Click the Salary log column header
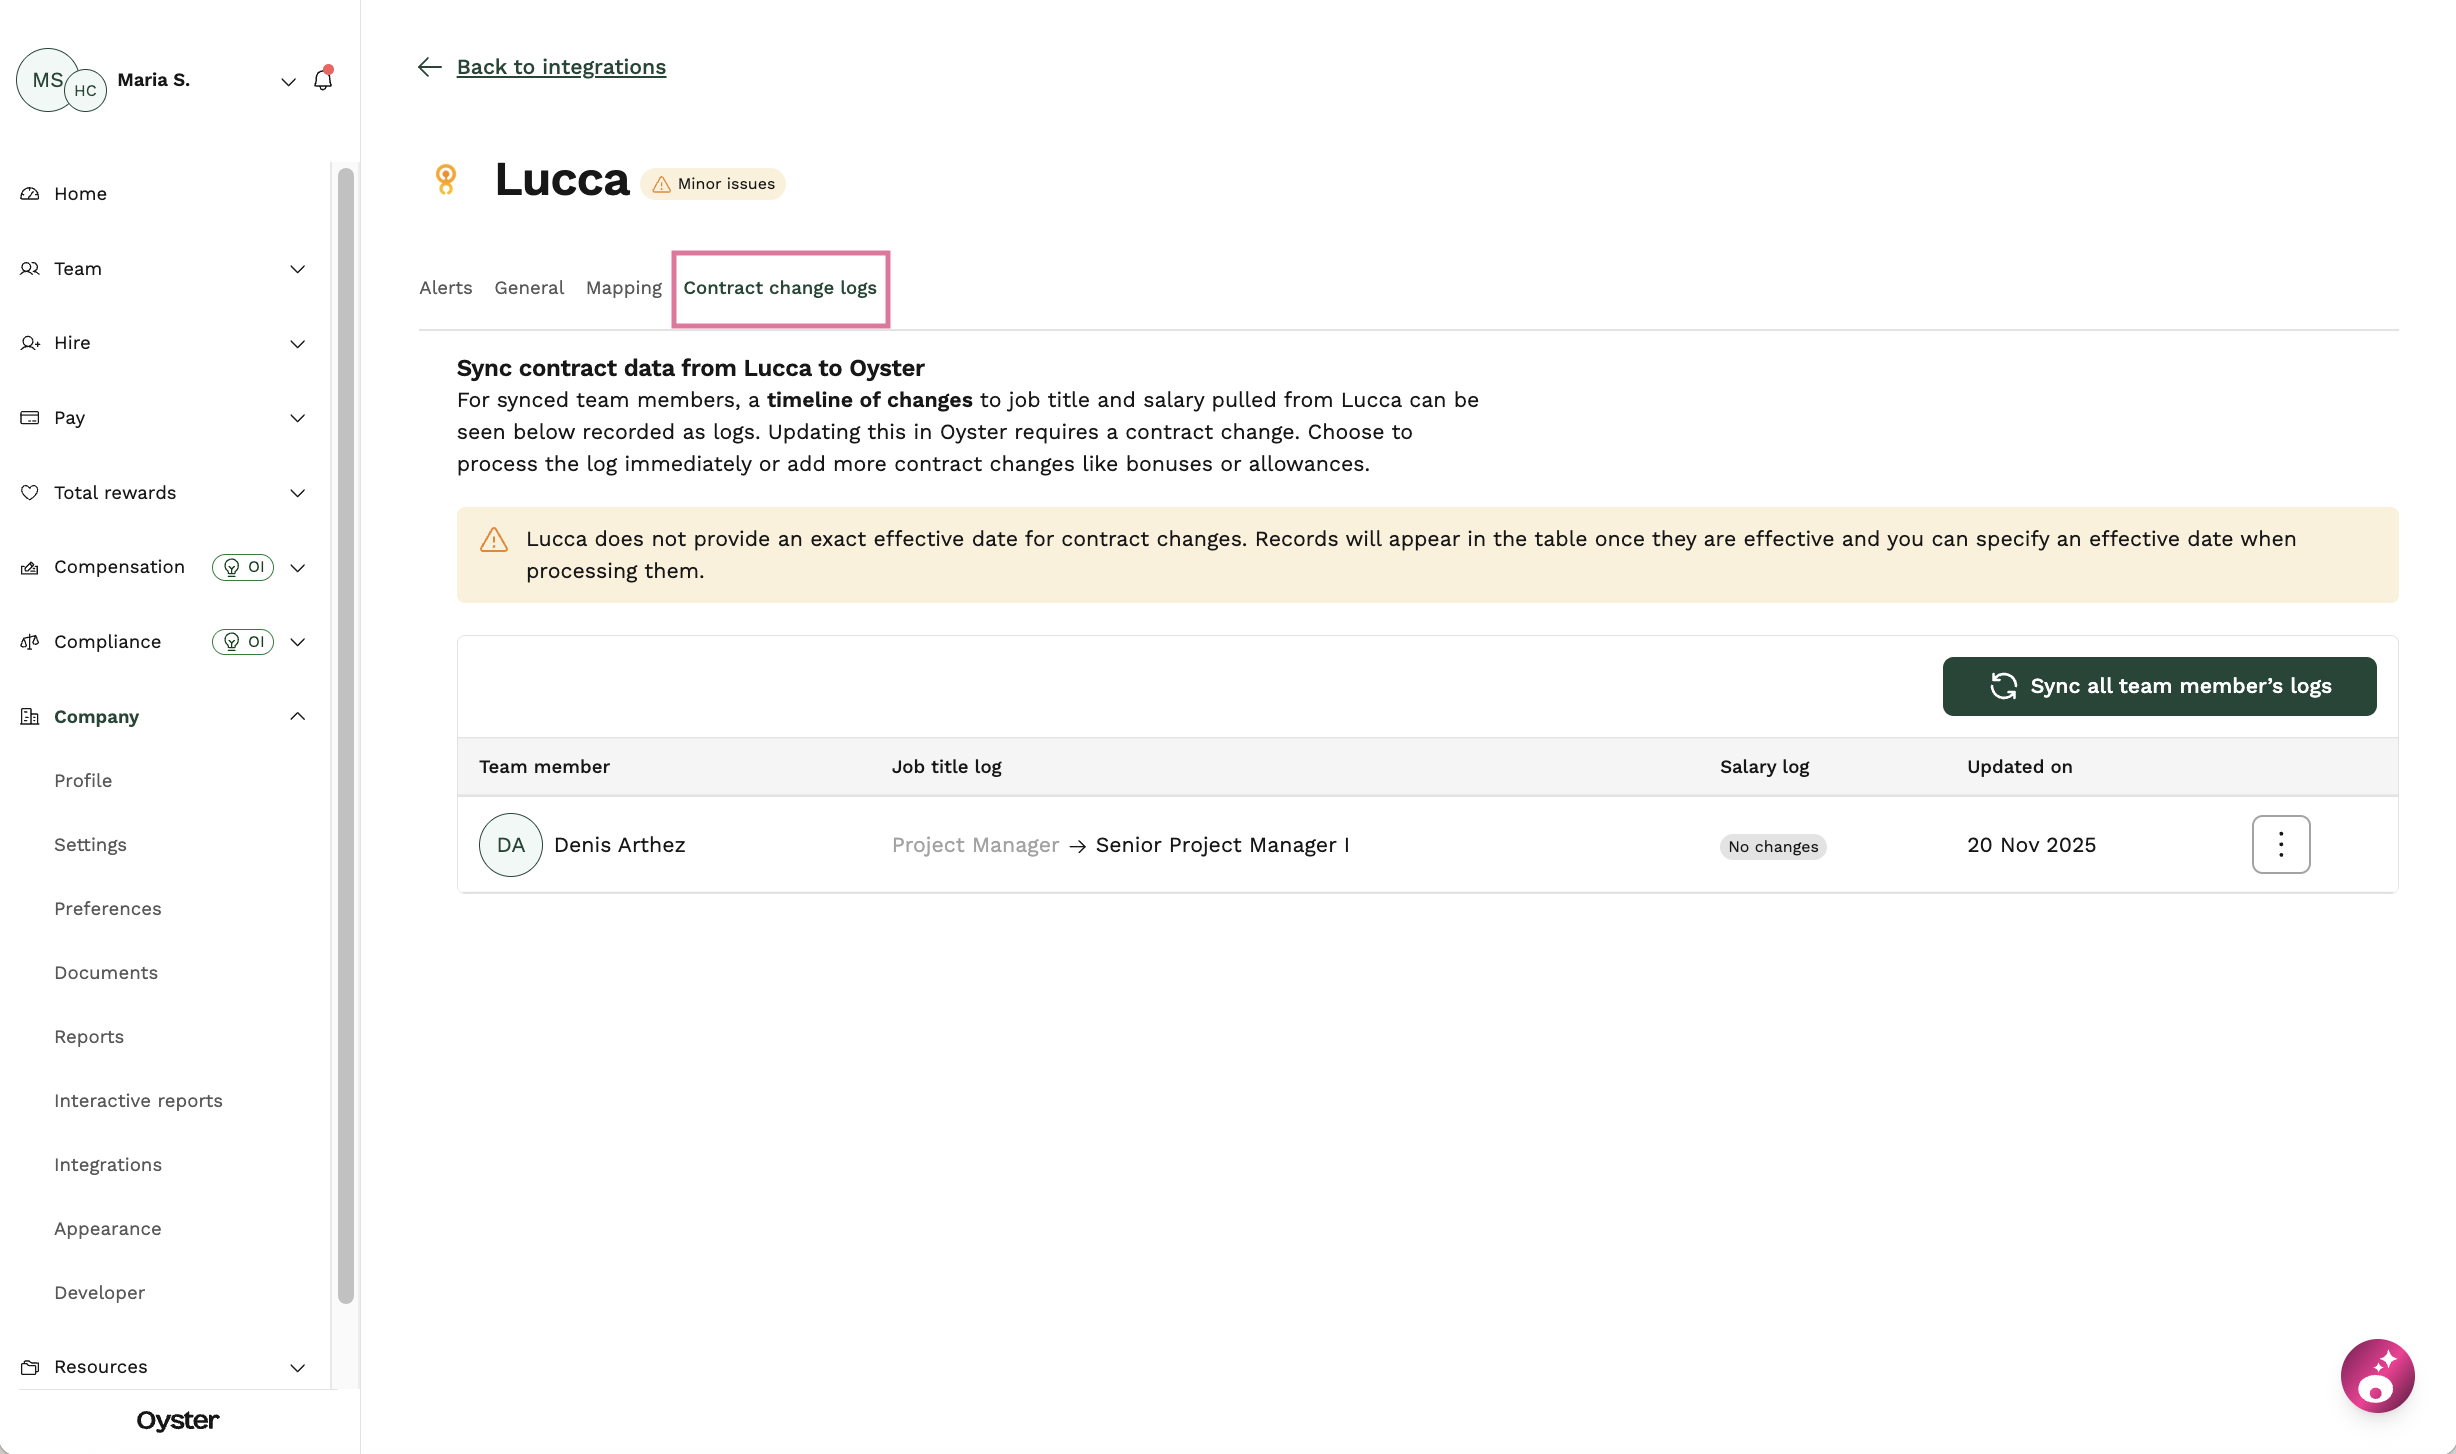This screenshot has width=2456, height=1454. (x=1764, y=767)
